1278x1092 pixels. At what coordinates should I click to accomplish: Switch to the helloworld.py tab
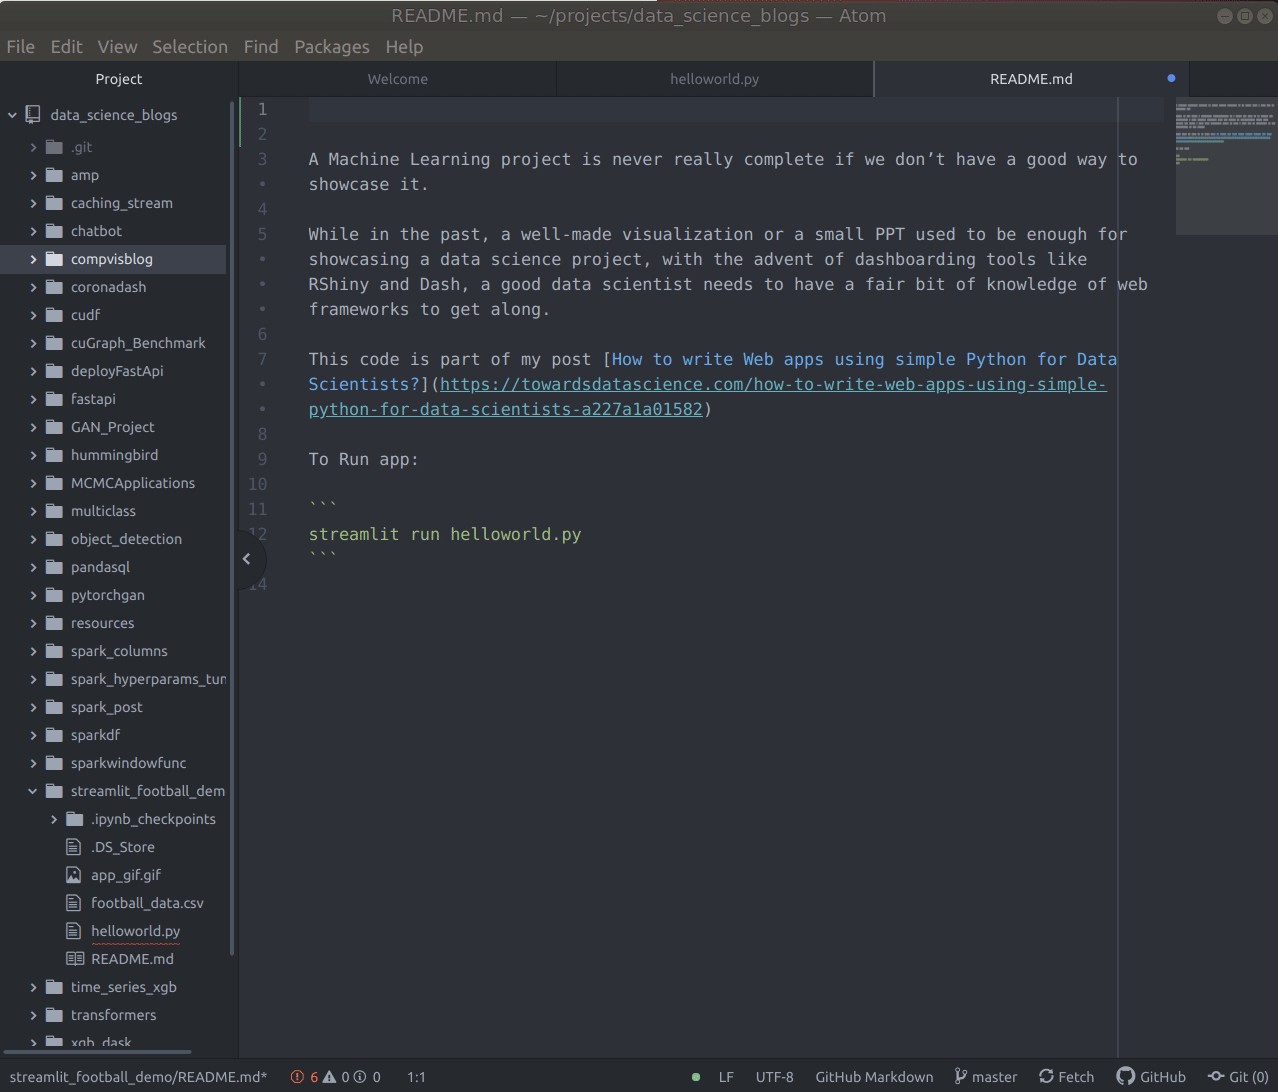tap(714, 79)
